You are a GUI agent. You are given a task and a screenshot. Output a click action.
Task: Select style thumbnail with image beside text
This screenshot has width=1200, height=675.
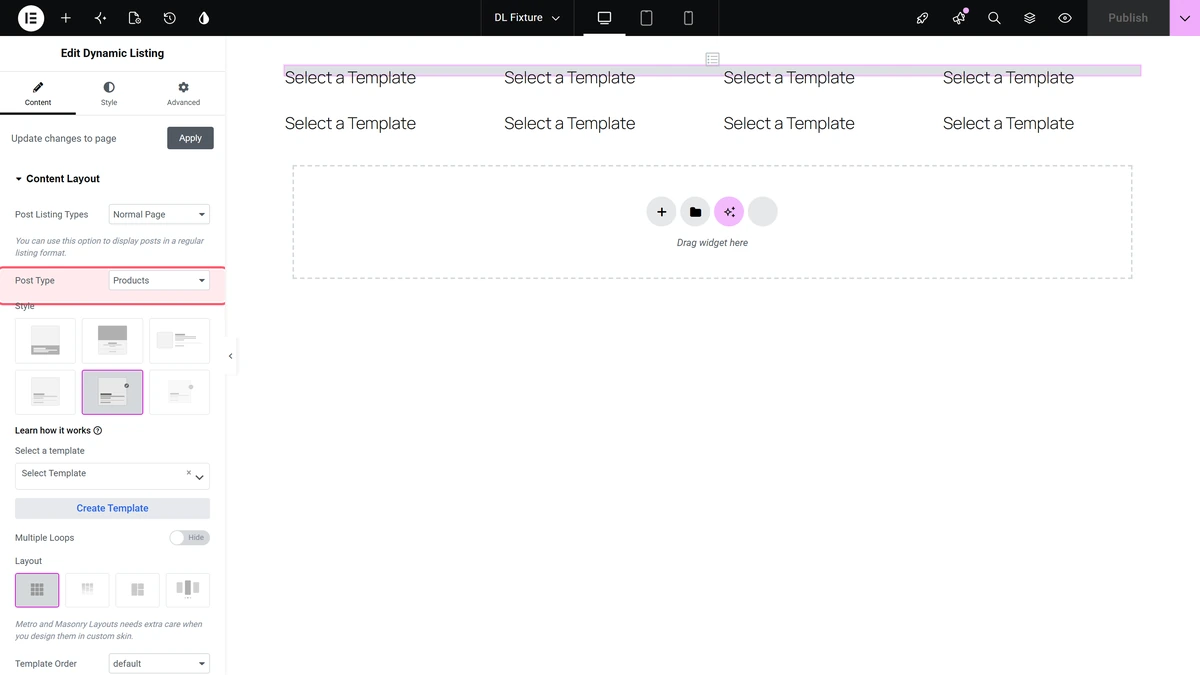pyautogui.click(x=180, y=341)
